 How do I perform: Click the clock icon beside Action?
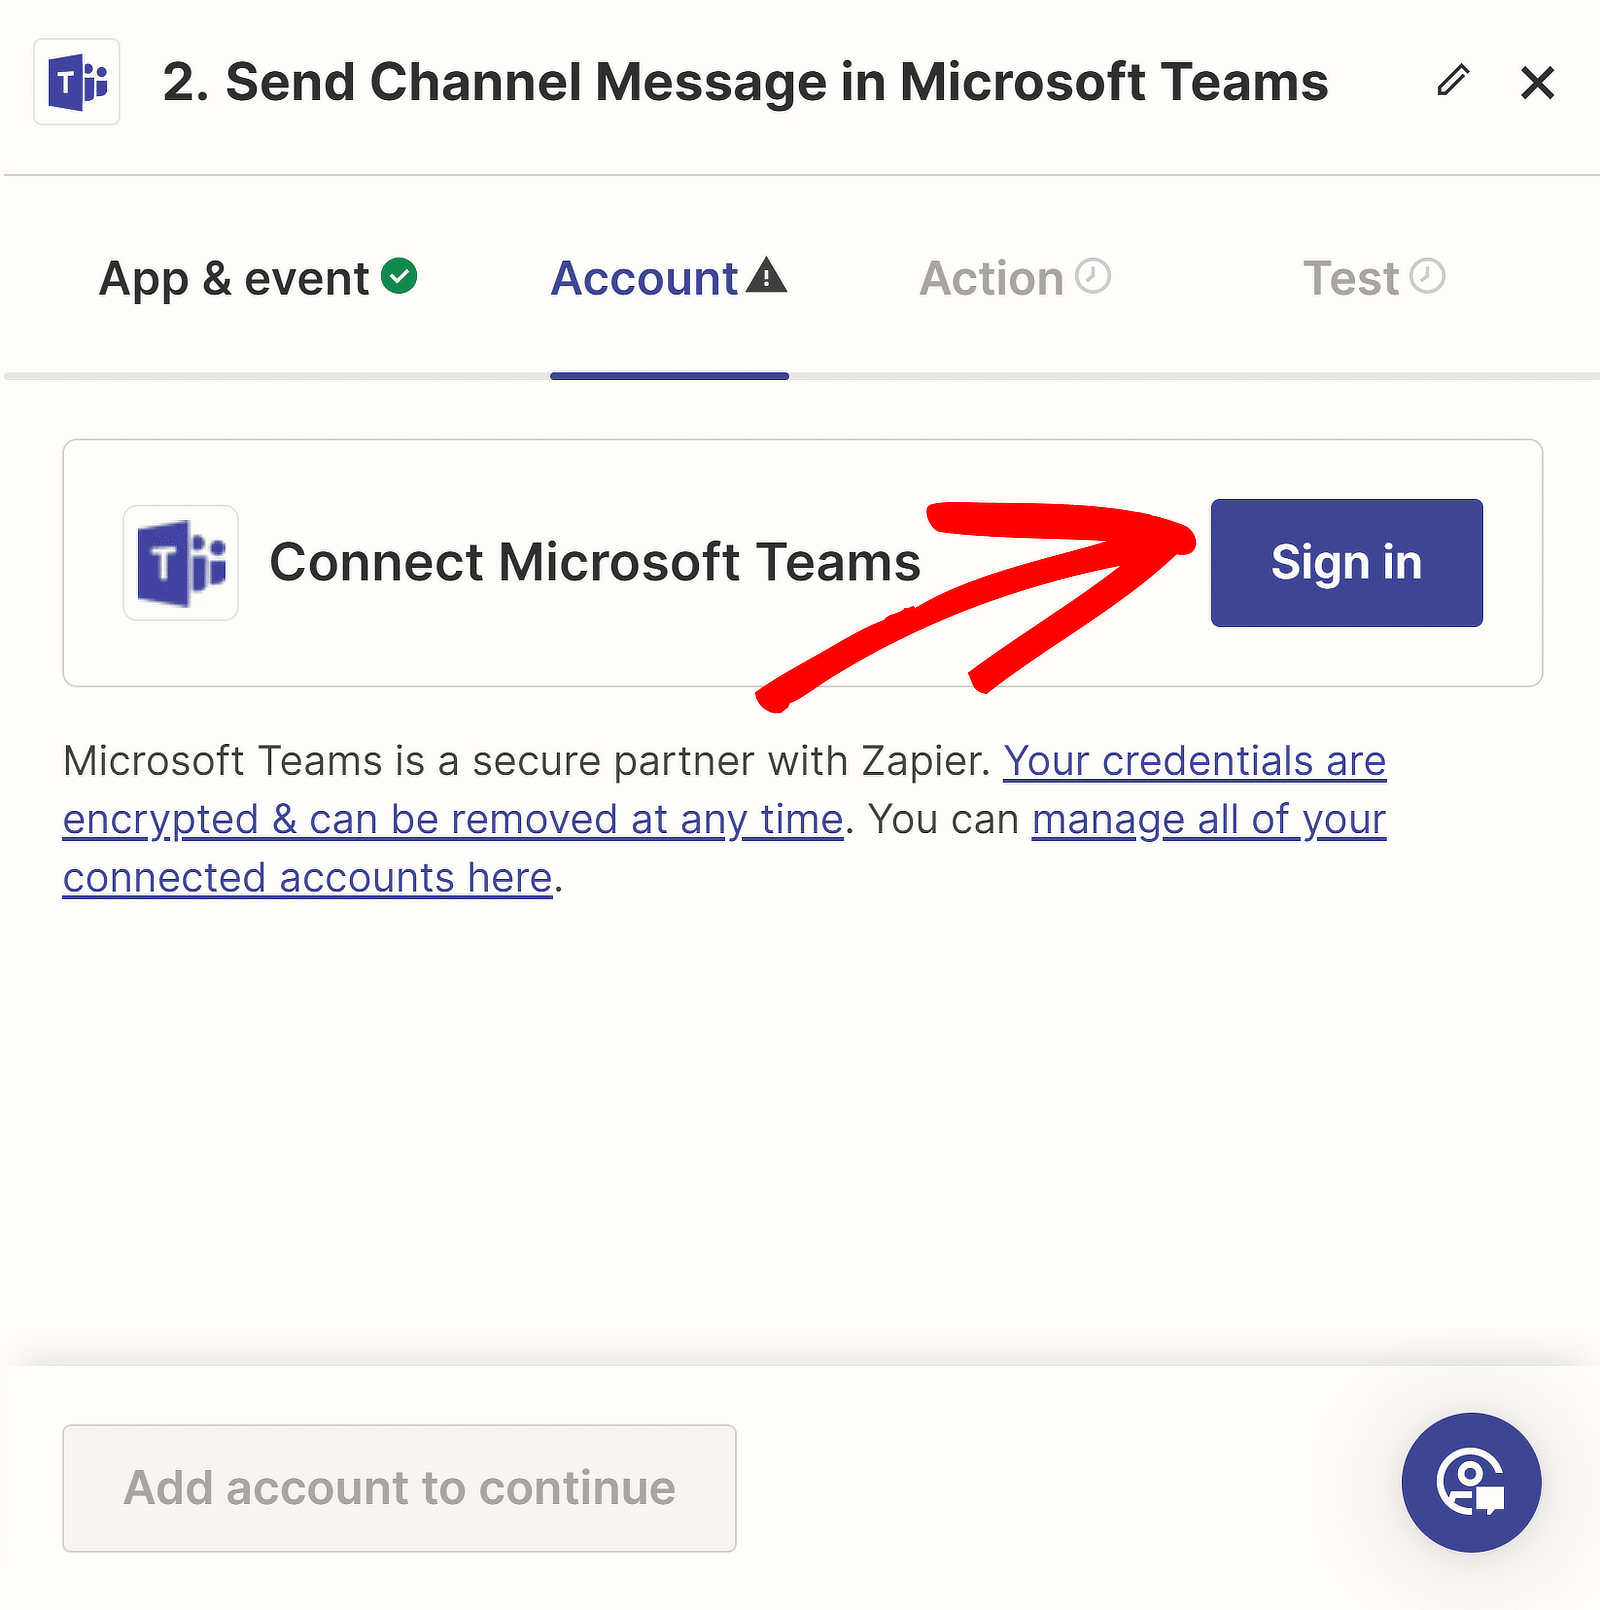tap(1093, 276)
